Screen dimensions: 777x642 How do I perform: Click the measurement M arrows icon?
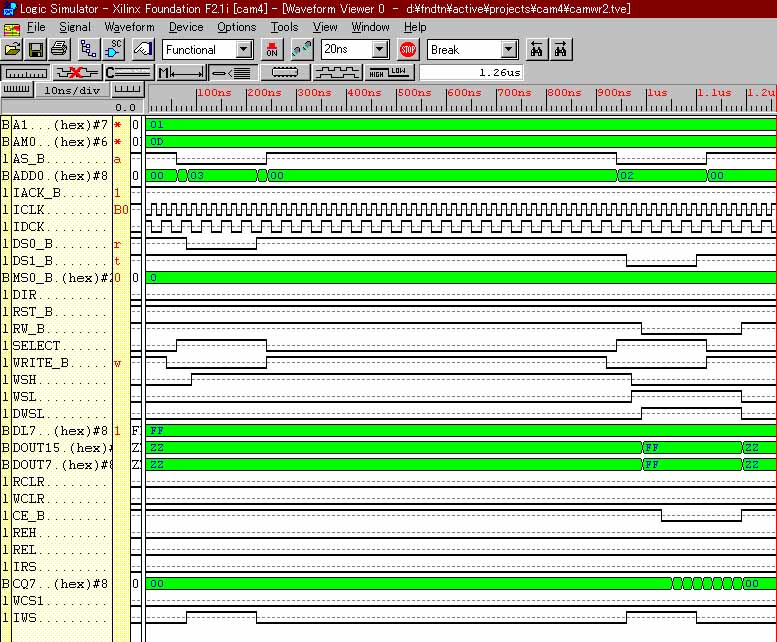pyautogui.click(x=181, y=72)
